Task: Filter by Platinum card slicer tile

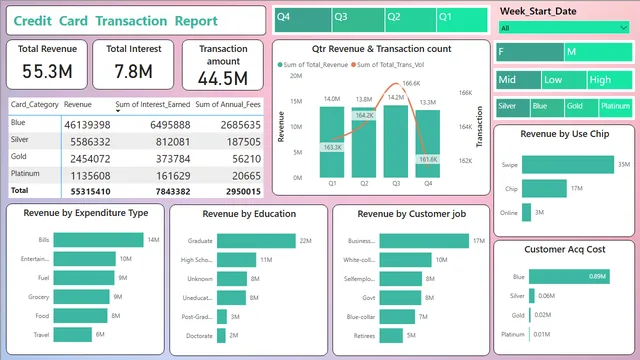Action: (616, 108)
